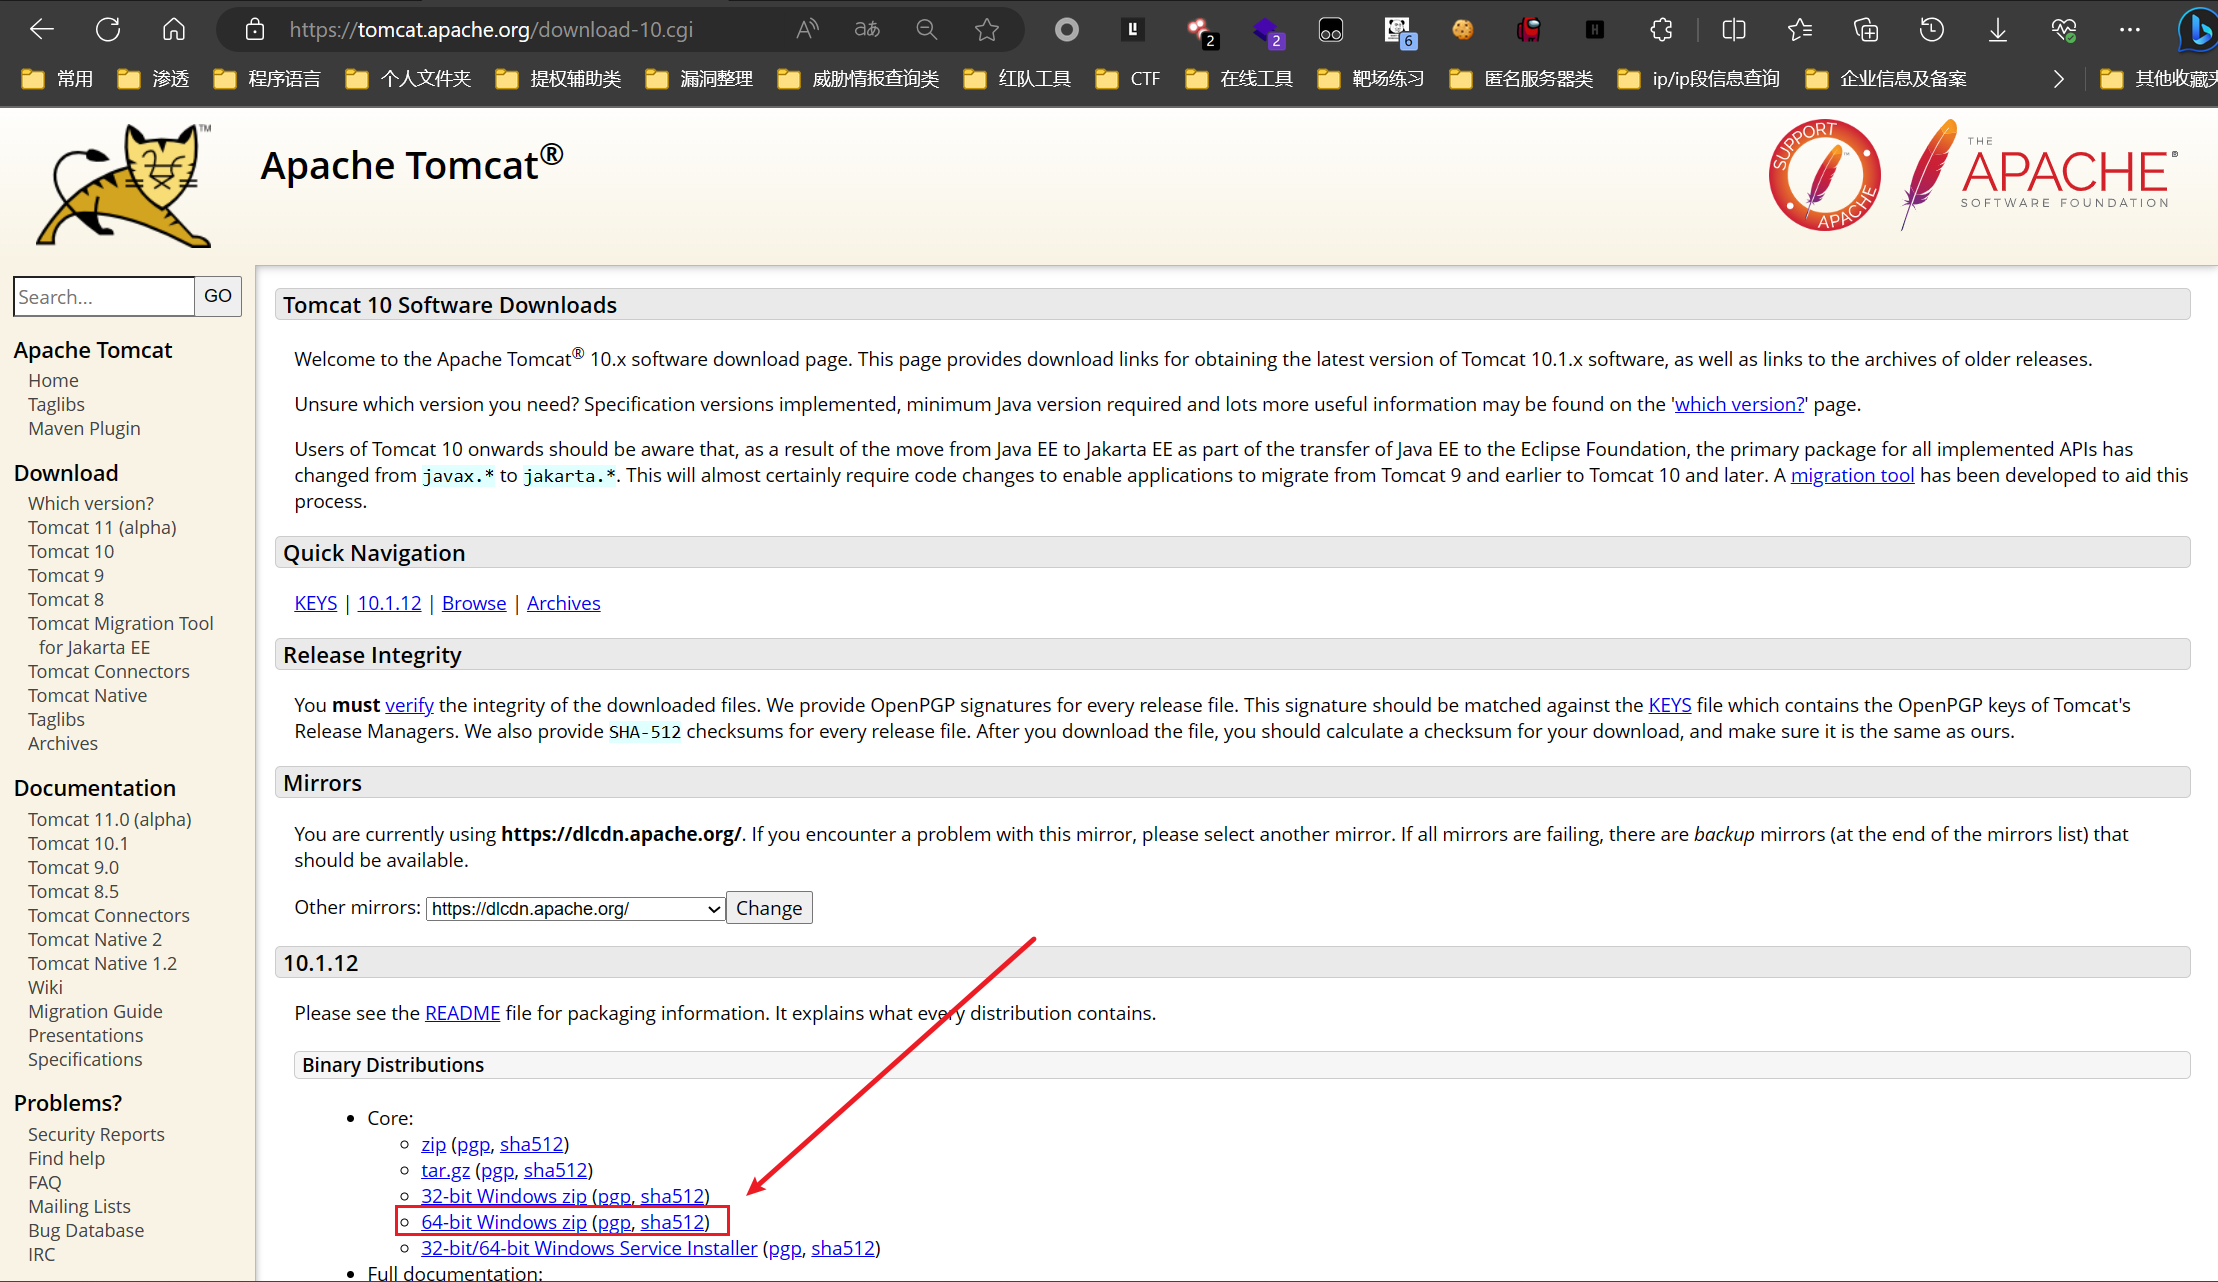
Task: Click the GO search button
Action: [220, 296]
